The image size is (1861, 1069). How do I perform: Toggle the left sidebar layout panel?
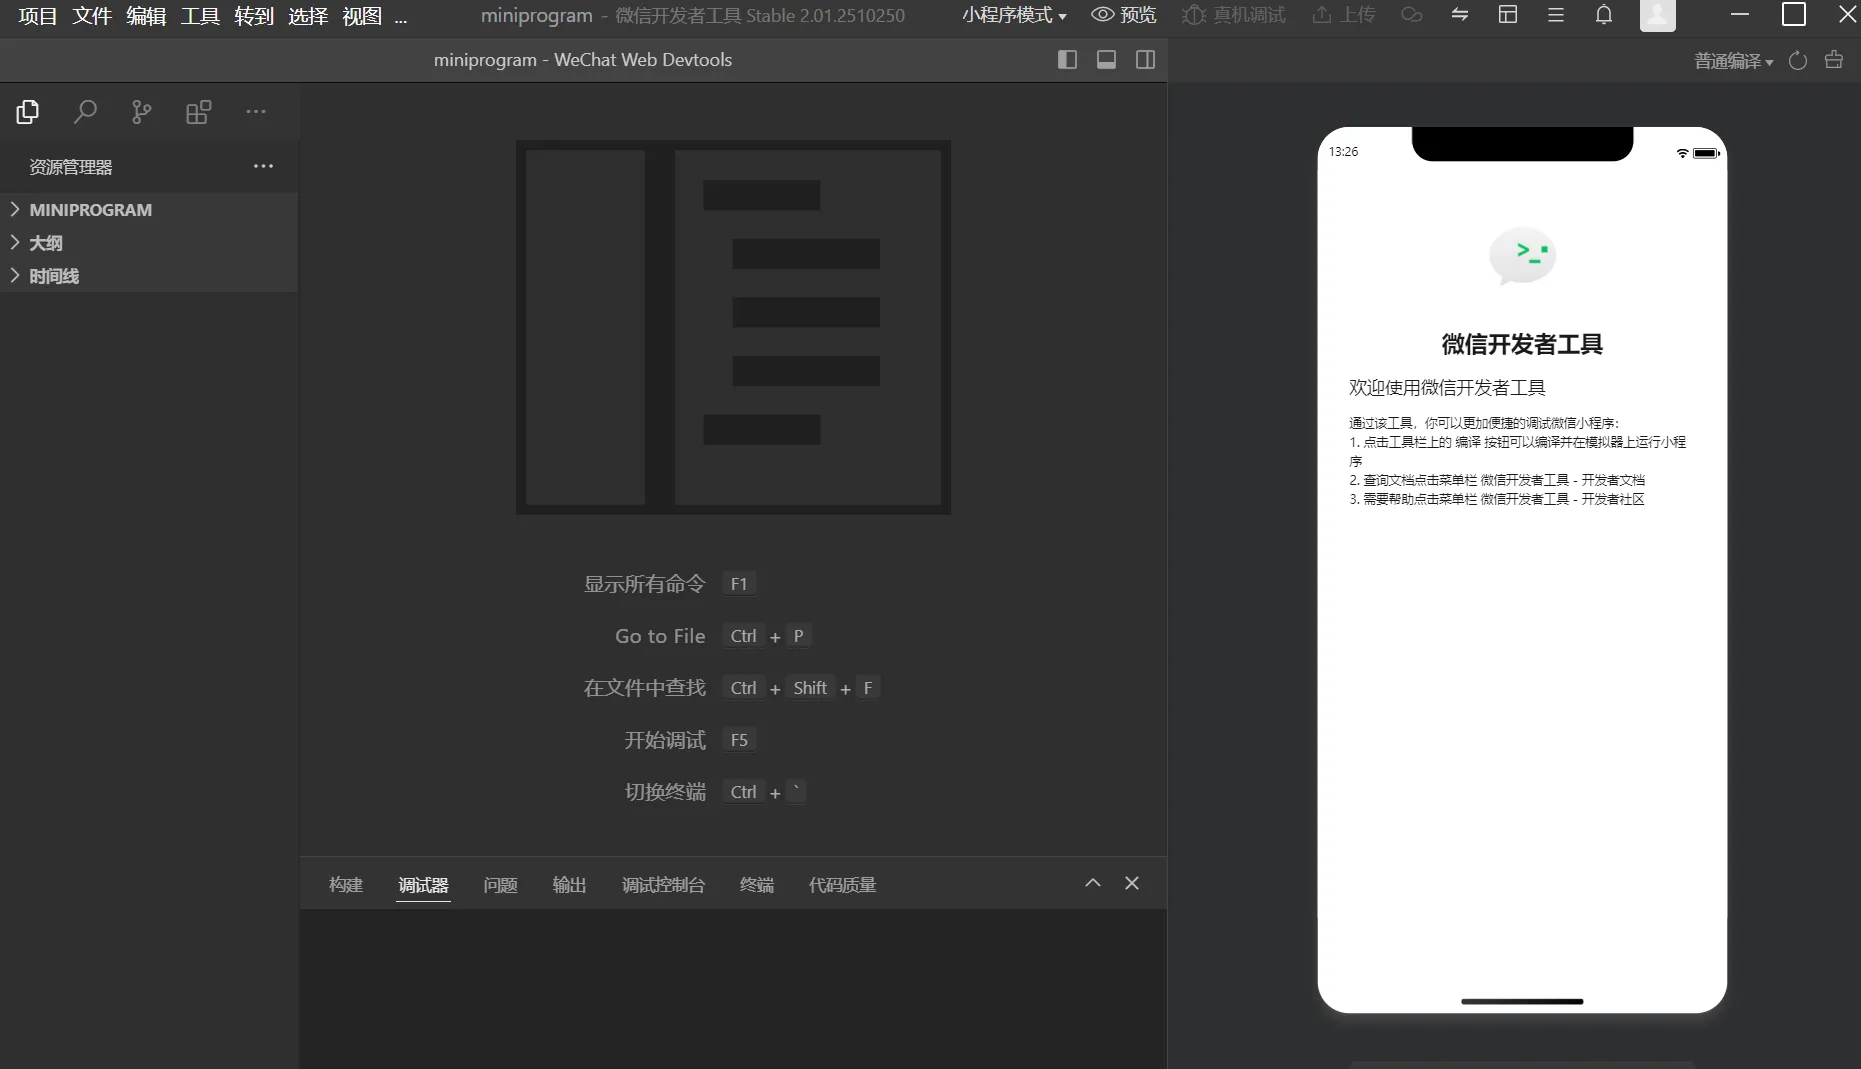click(1067, 60)
